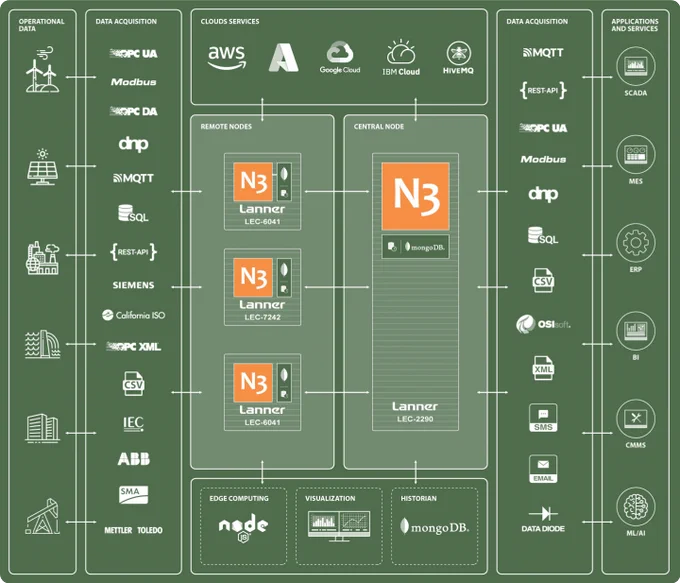Image resolution: width=680 pixels, height=583 pixels.
Task: Click the ABB logo
Action: tap(134, 459)
